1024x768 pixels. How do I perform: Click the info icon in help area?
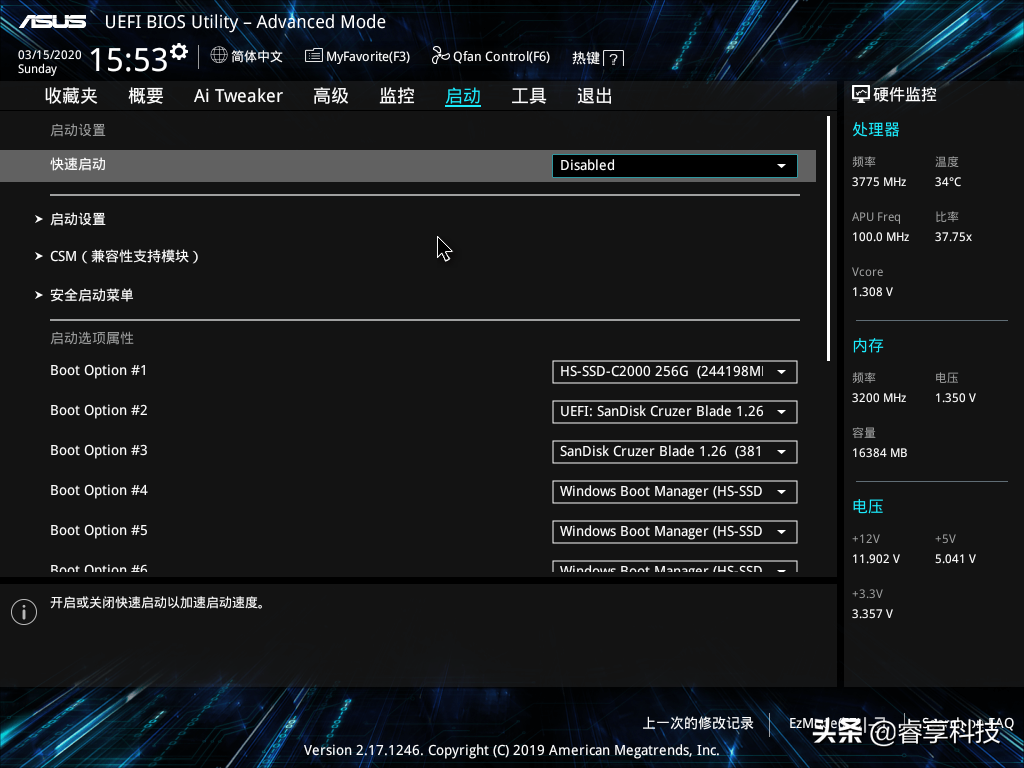(x=24, y=612)
